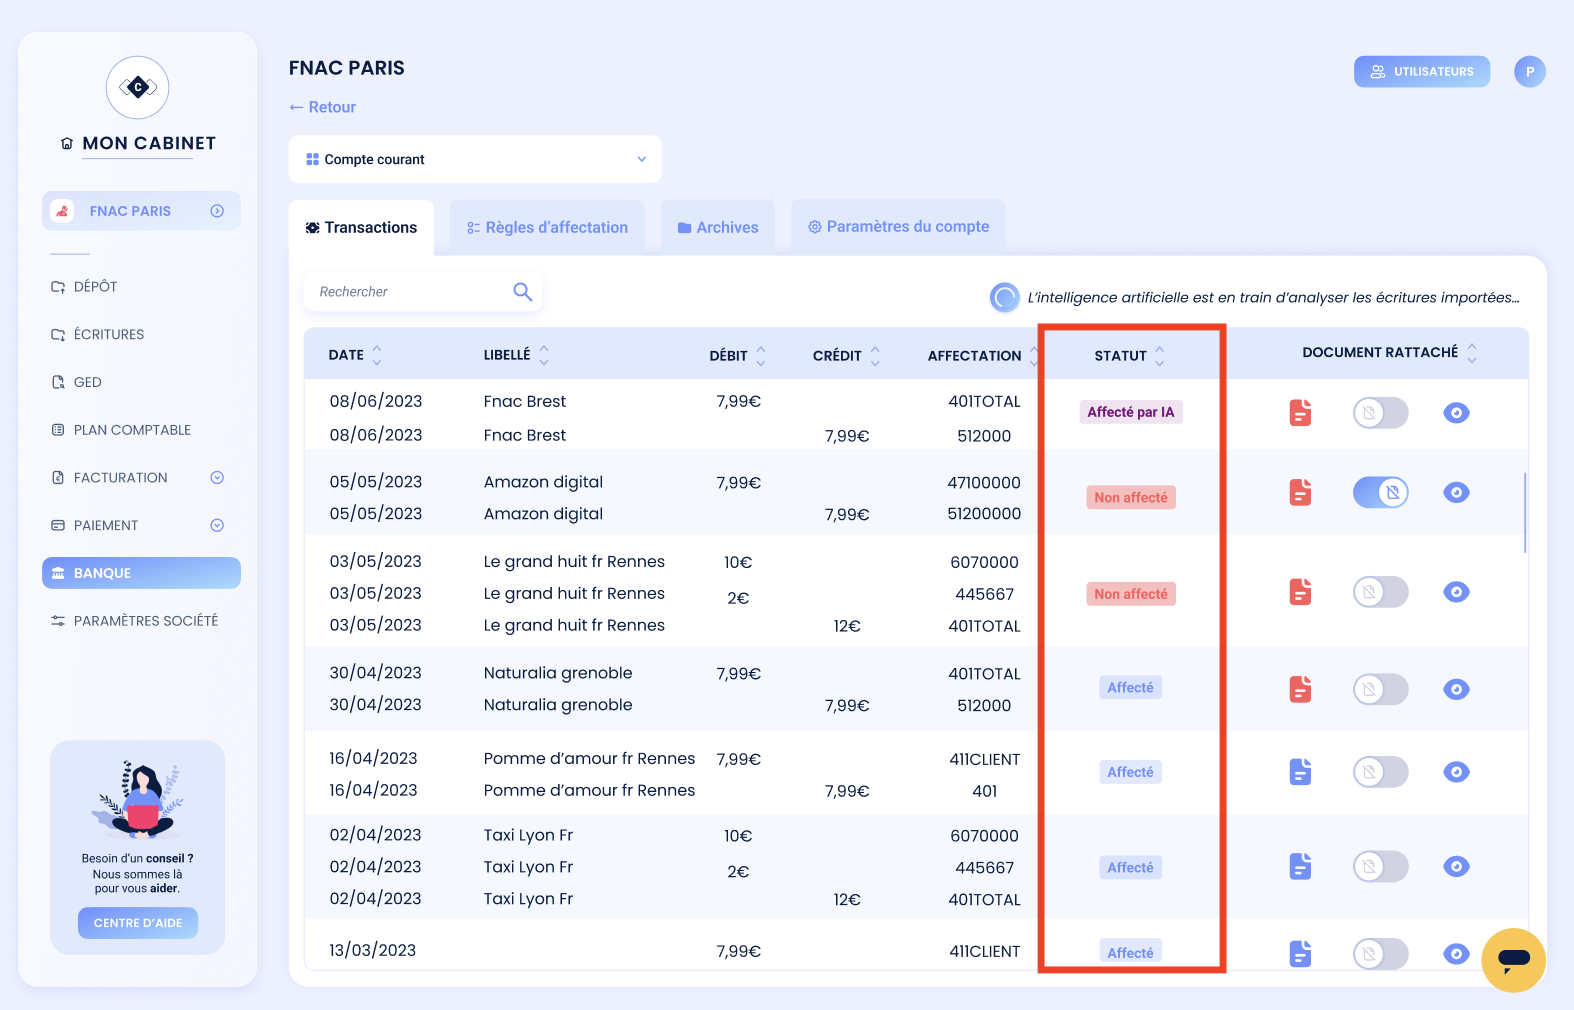Screen dimensions: 1574x1010
Task: Click Affecté badge for Naturalia grenoble
Action: click(x=1131, y=688)
